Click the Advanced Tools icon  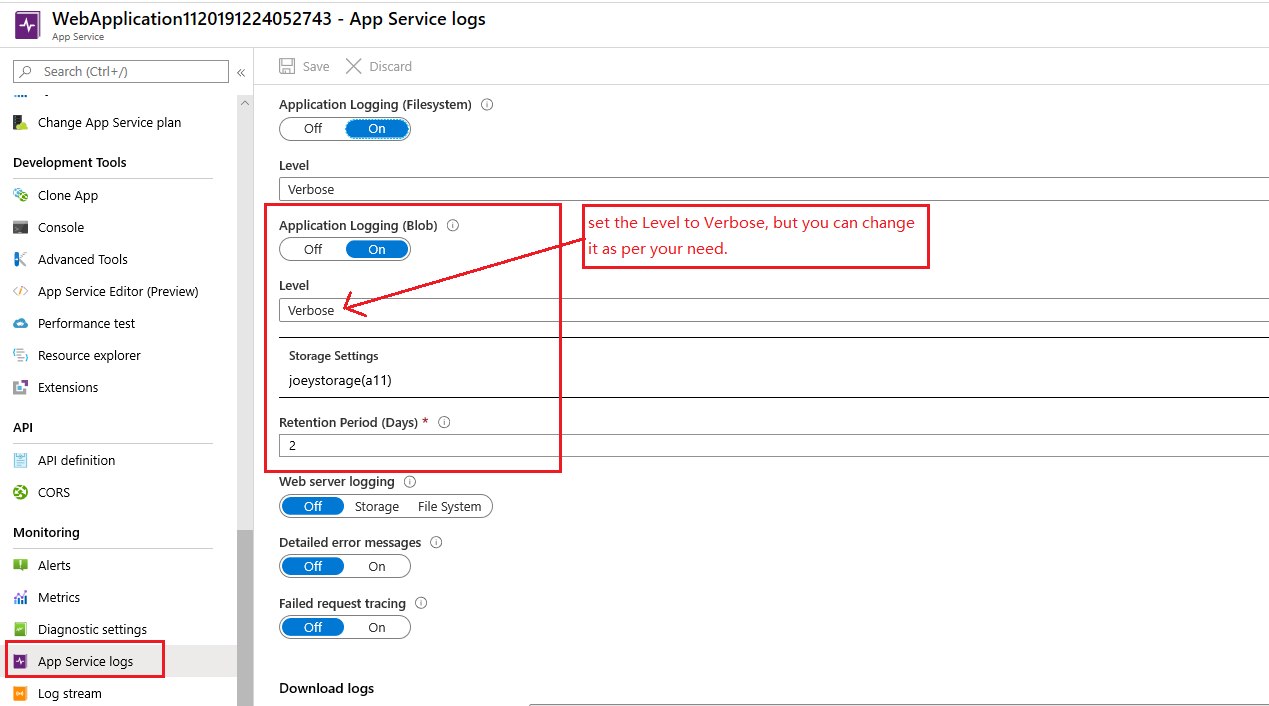(20, 259)
